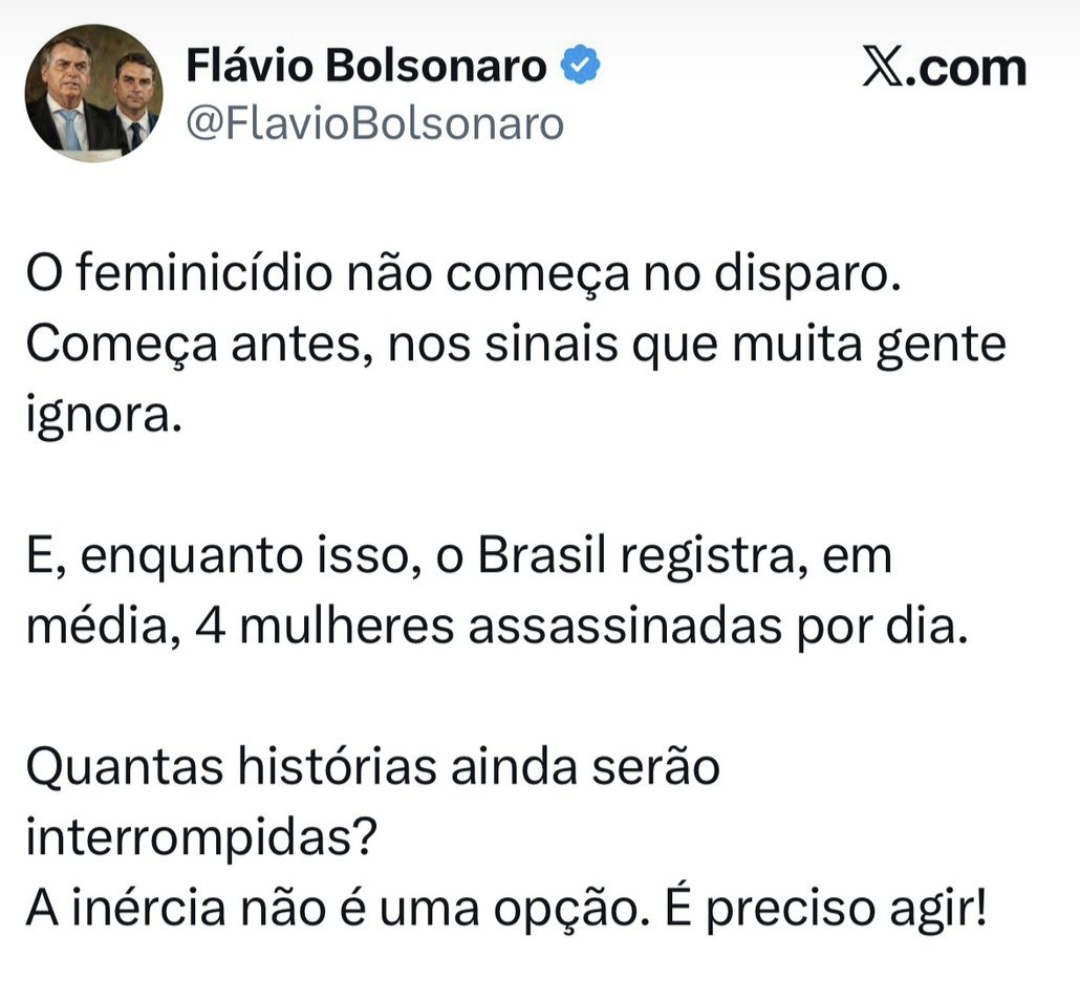The image size is (1080, 981).
Task: Click the blue verified badge
Action: (581, 67)
